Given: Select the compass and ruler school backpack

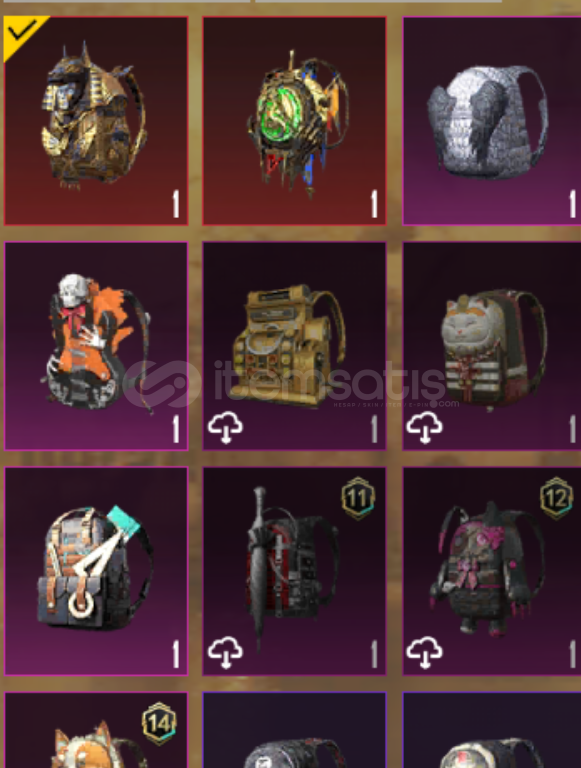Looking at the screenshot, I should pos(96,571).
